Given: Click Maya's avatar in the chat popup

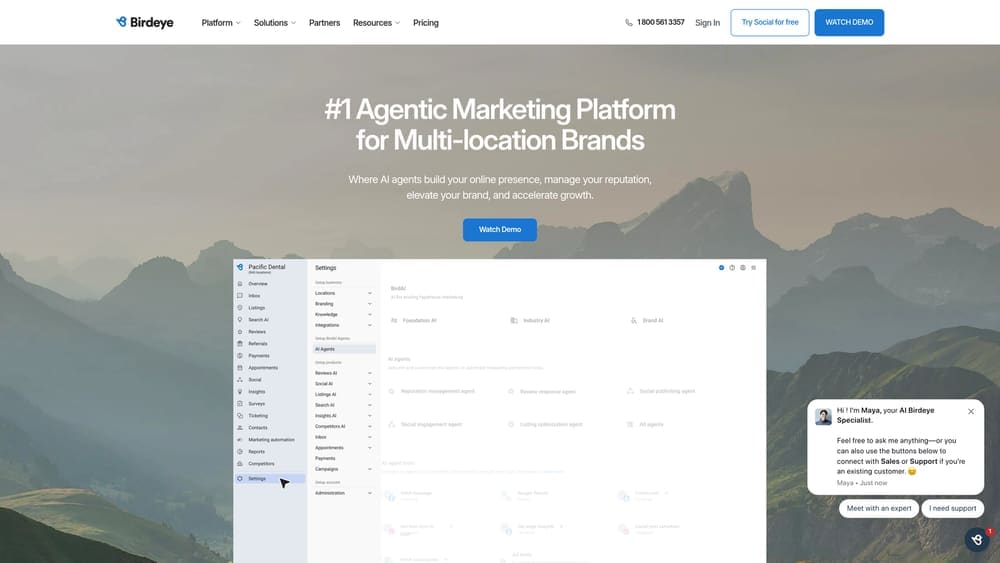Looking at the screenshot, I should [823, 416].
